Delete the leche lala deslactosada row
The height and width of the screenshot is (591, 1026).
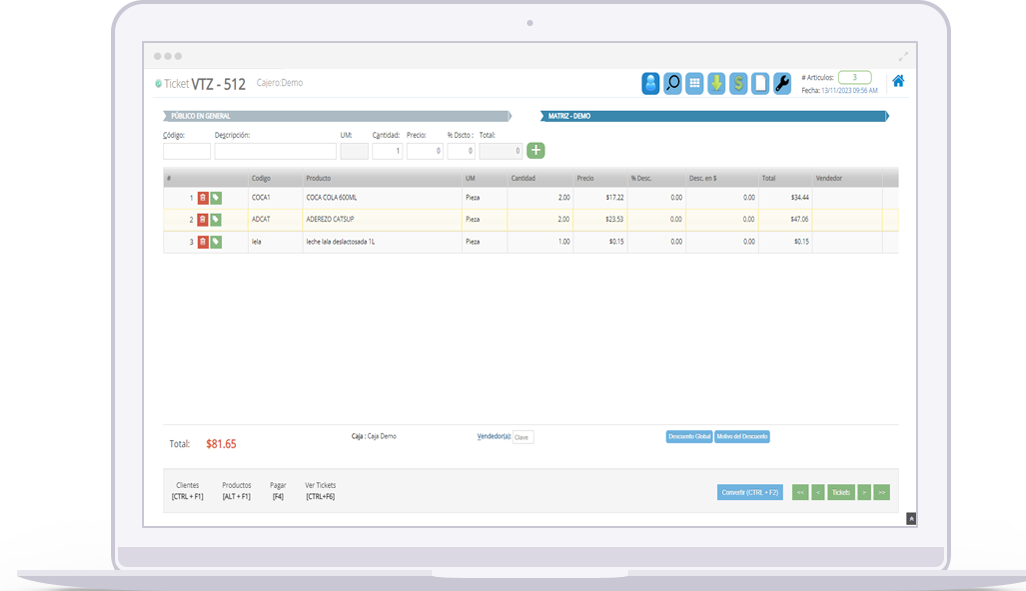(x=203, y=242)
